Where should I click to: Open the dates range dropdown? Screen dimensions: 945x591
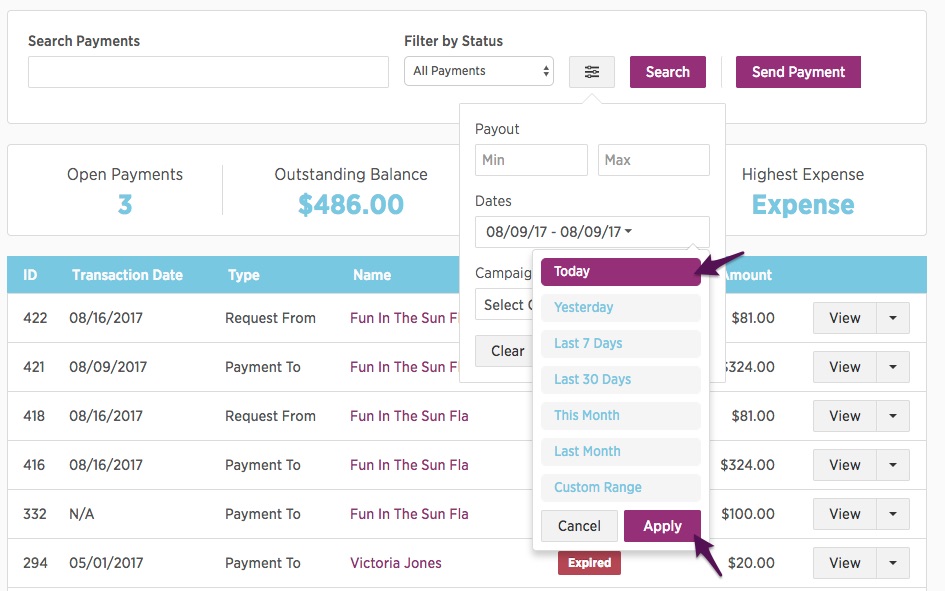pyautogui.click(x=592, y=232)
